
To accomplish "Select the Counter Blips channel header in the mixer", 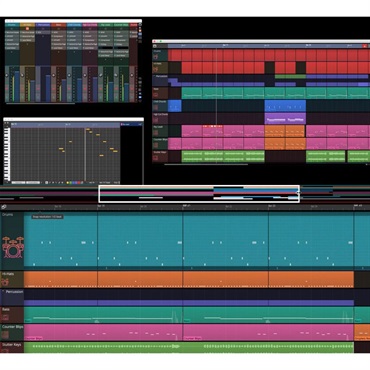I will pos(121,25).
